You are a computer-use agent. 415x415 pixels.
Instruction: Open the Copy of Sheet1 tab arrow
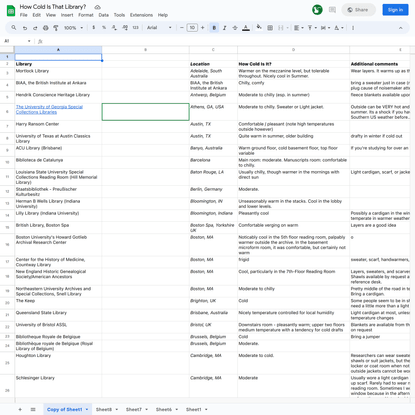[x=87, y=409]
